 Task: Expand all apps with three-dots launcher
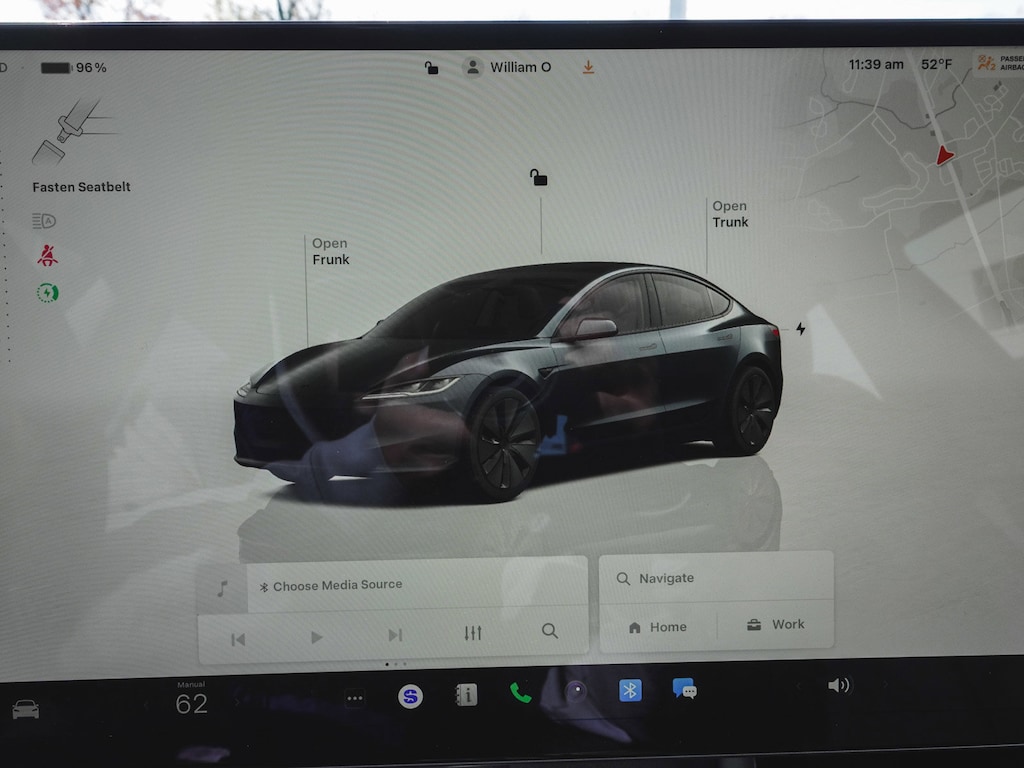point(355,699)
